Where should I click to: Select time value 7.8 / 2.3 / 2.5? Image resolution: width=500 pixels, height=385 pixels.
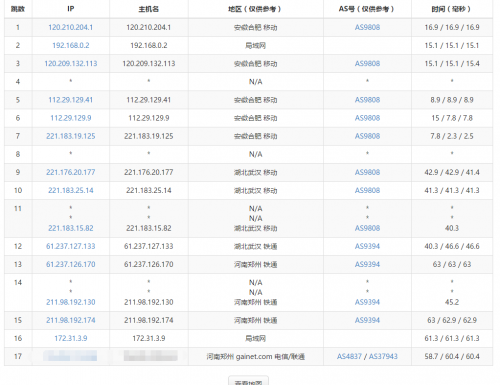tap(452, 136)
